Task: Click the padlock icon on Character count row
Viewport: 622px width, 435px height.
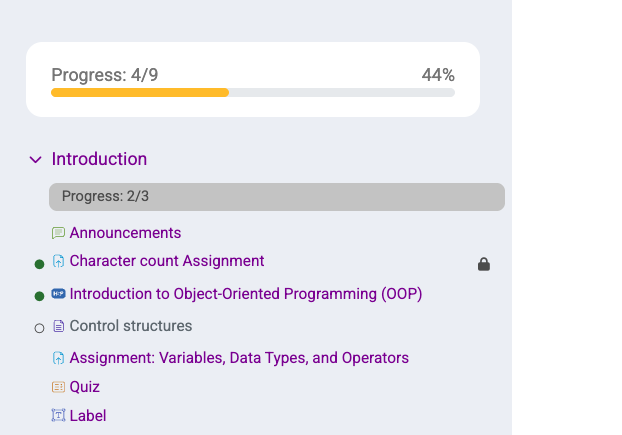Action: pos(484,264)
